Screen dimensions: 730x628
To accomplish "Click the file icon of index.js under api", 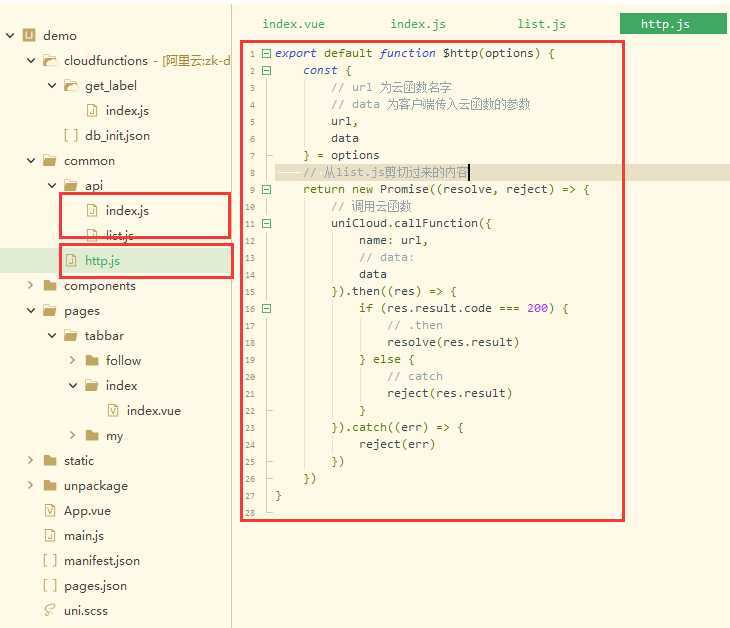I will pos(92,210).
